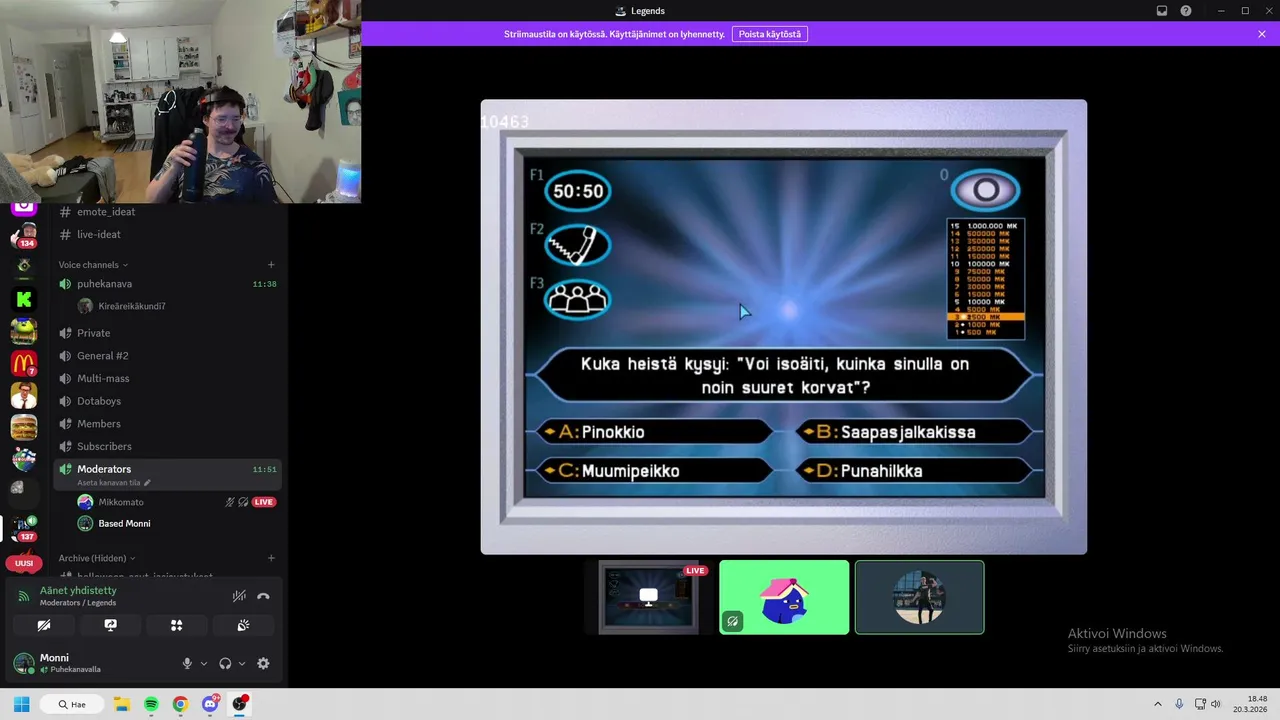This screenshot has height=720, width=1280.
Task: Mute microphone in user panel
Action: pyautogui.click(x=187, y=663)
